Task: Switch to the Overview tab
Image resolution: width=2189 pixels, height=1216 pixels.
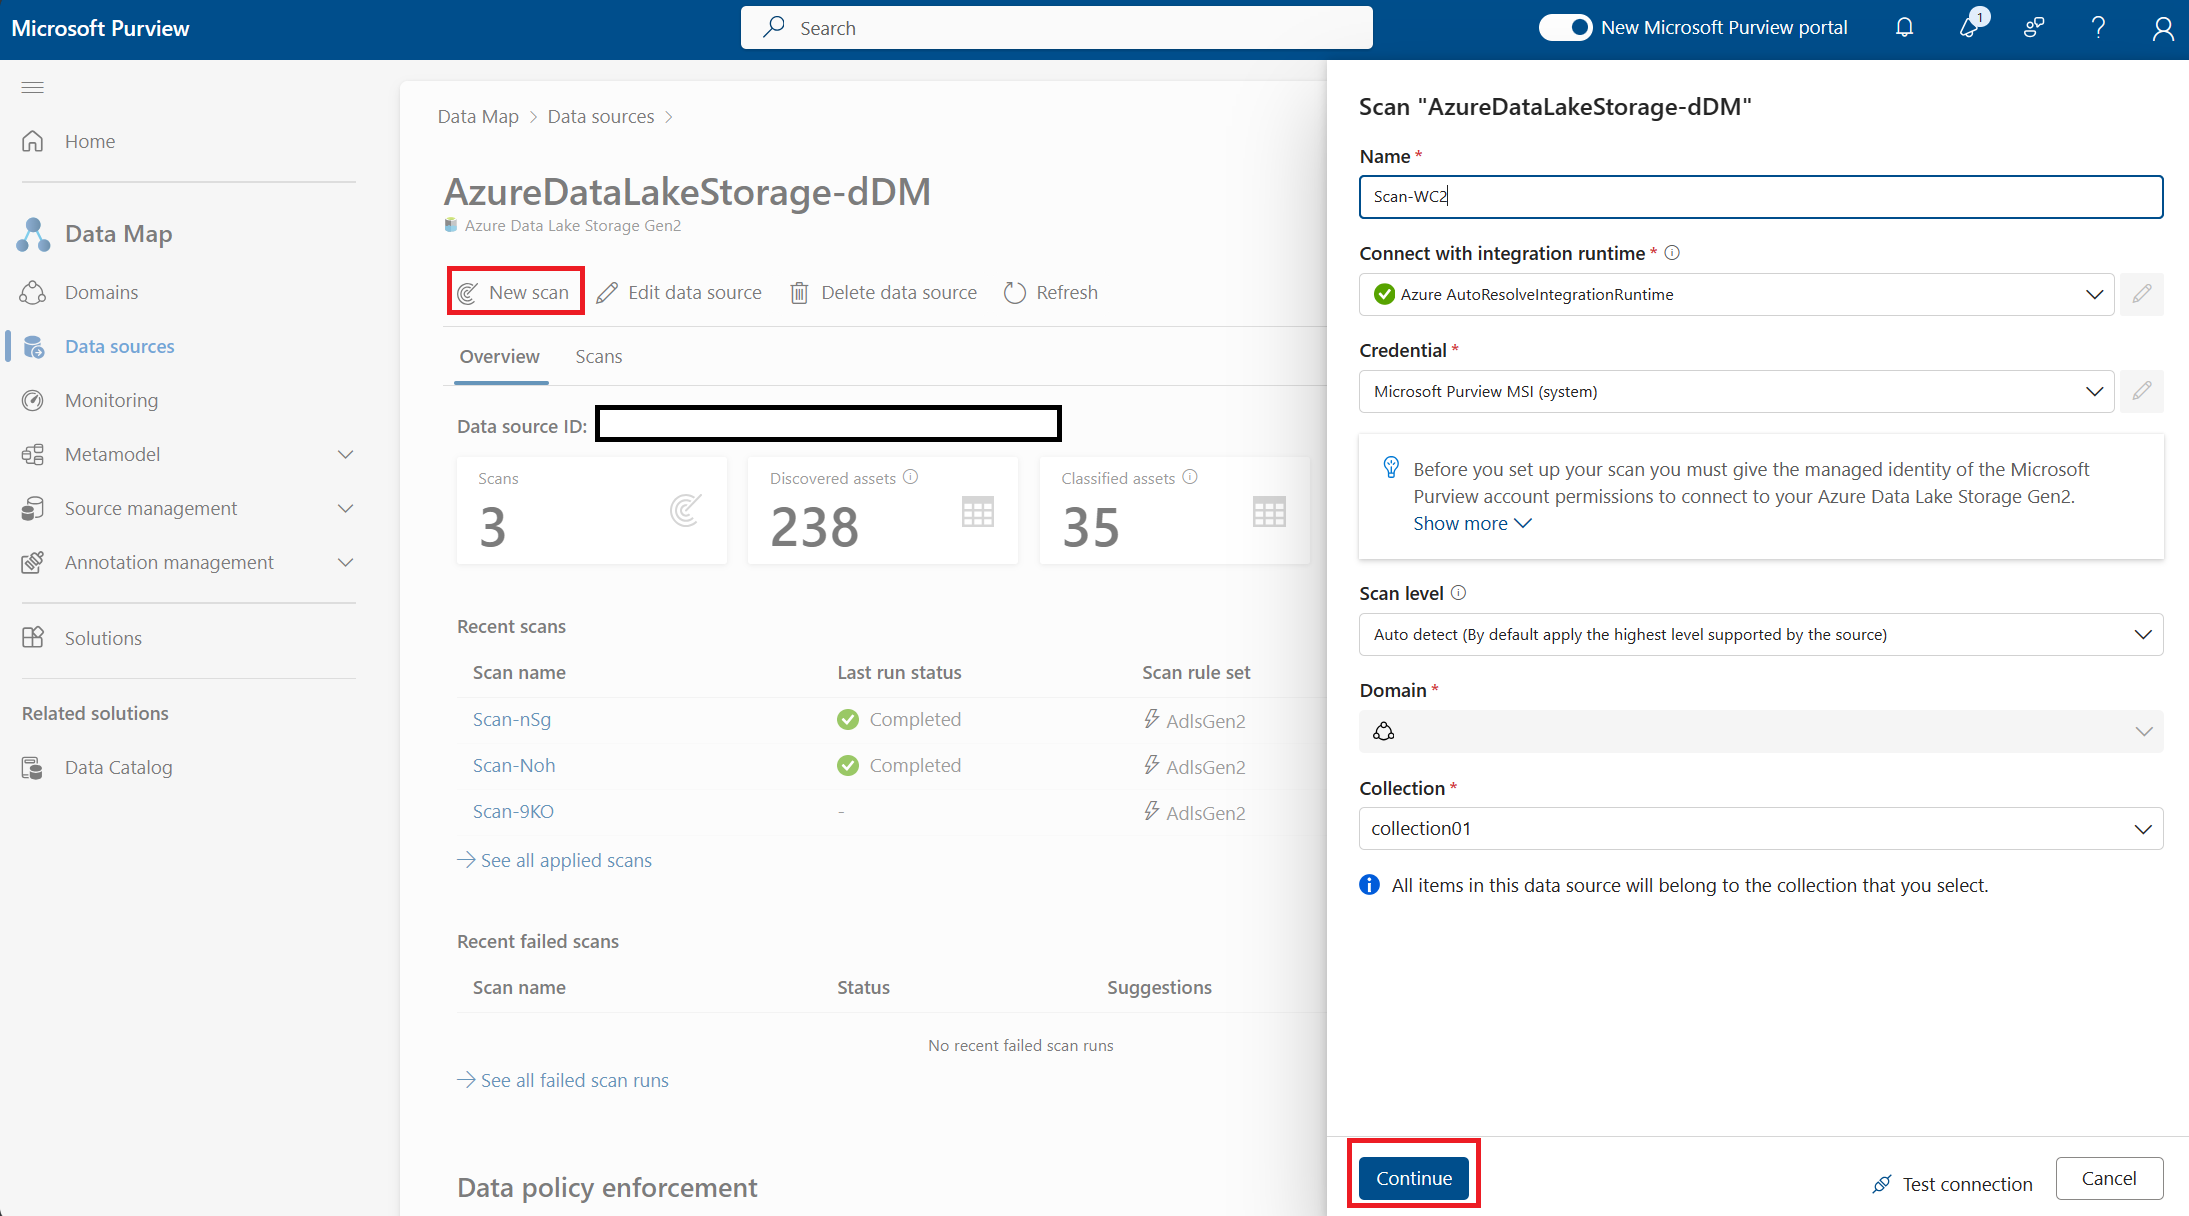Action: 499,356
